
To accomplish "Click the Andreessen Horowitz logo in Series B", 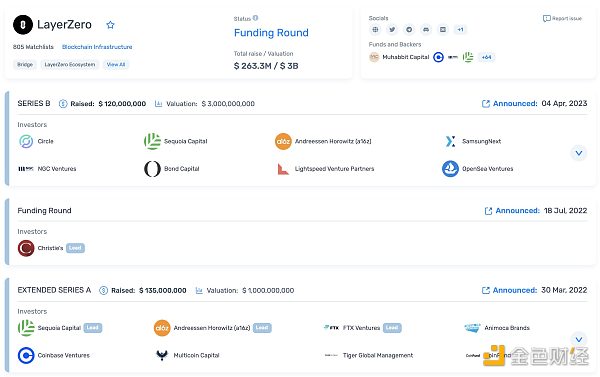I will pos(283,141).
